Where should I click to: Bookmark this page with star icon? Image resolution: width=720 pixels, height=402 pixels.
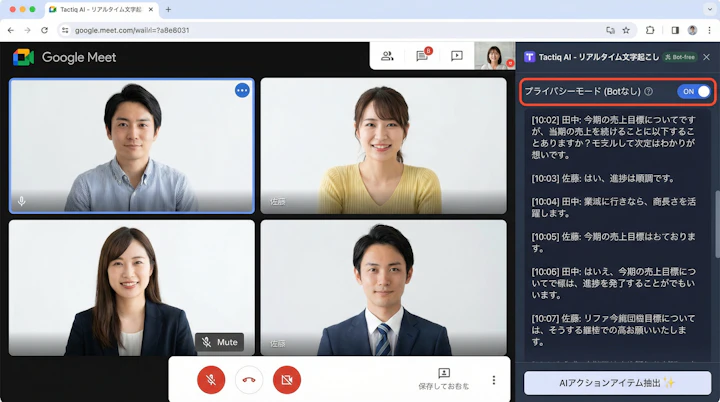click(x=626, y=30)
